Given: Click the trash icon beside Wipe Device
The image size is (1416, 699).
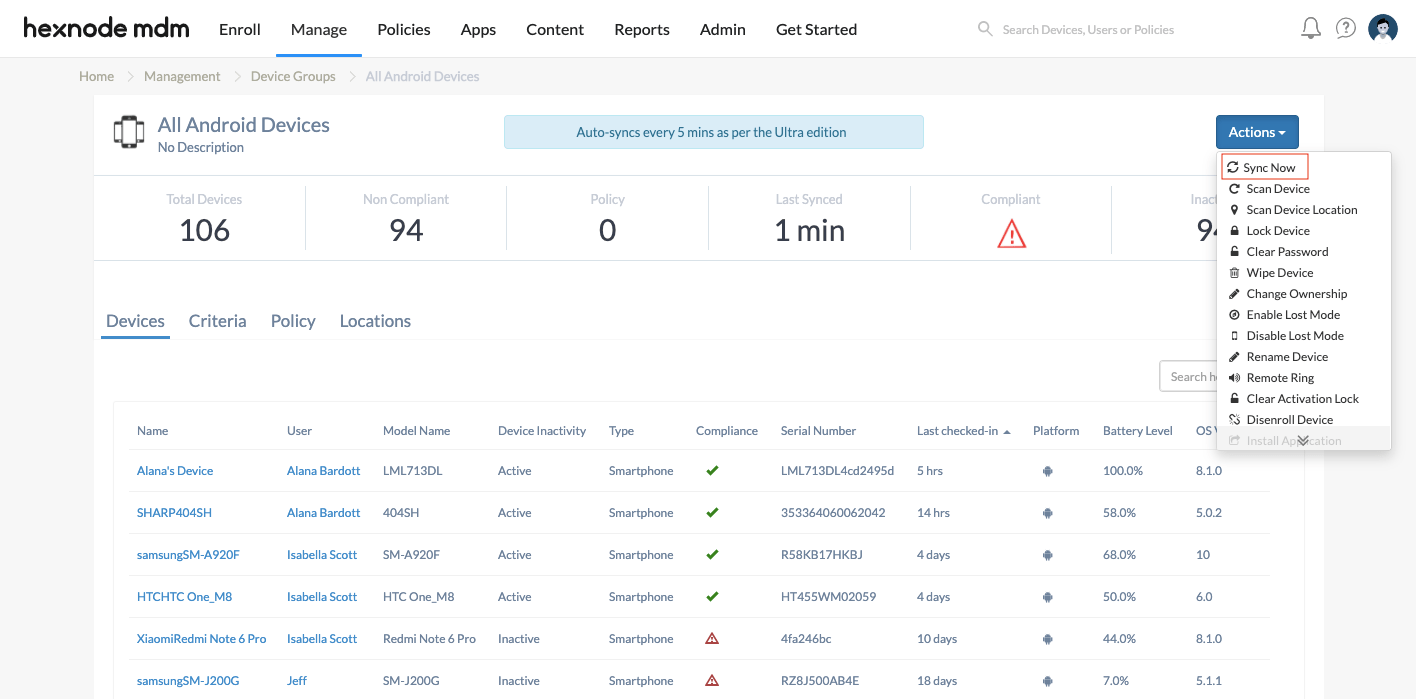Looking at the screenshot, I should [x=1234, y=272].
